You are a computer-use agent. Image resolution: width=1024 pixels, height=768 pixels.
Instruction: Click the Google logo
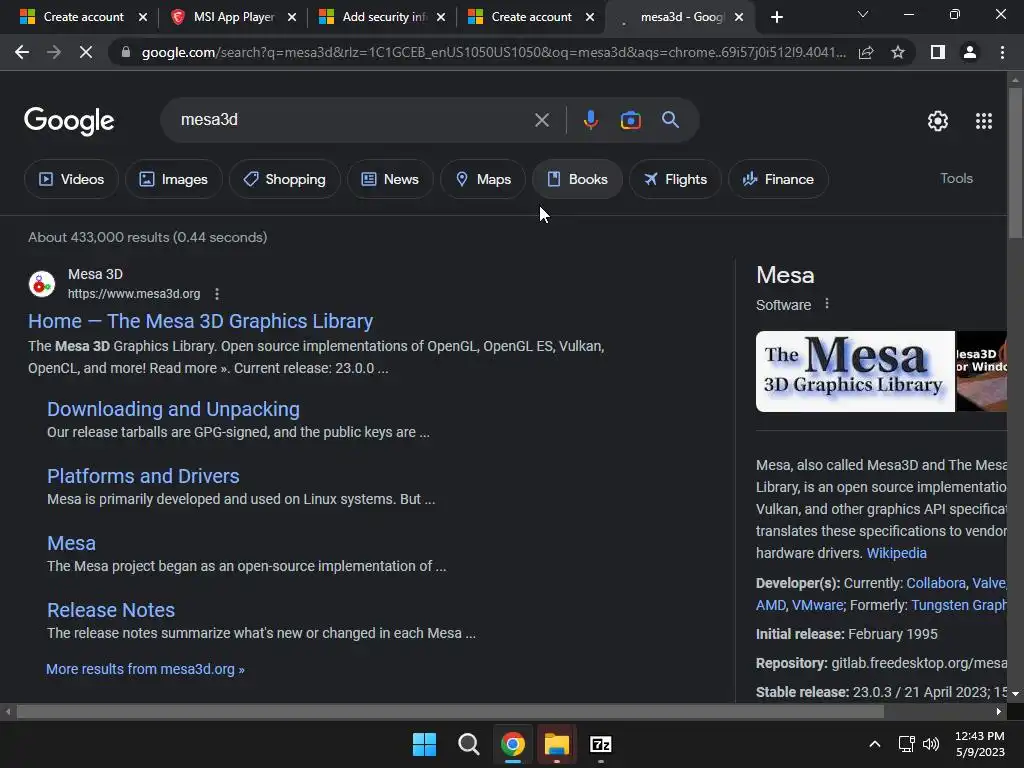[69, 121]
